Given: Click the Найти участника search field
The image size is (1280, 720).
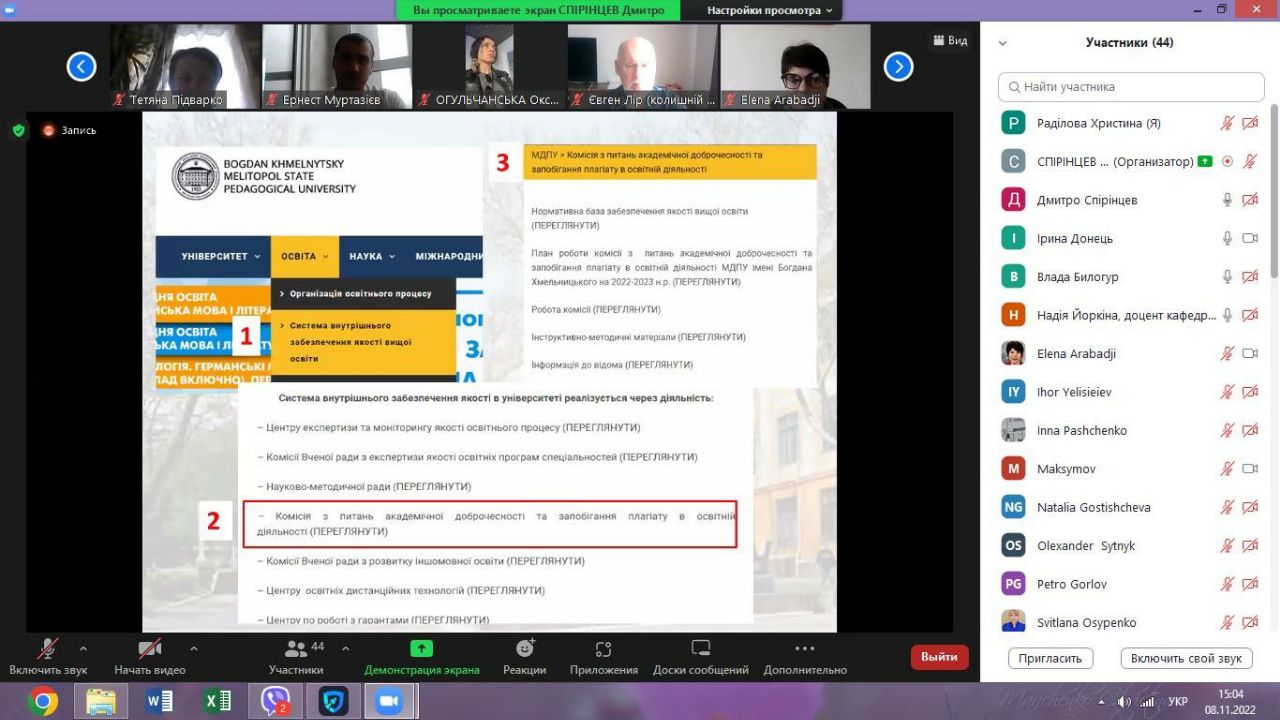Looking at the screenshot, I should pos(1131,87).
